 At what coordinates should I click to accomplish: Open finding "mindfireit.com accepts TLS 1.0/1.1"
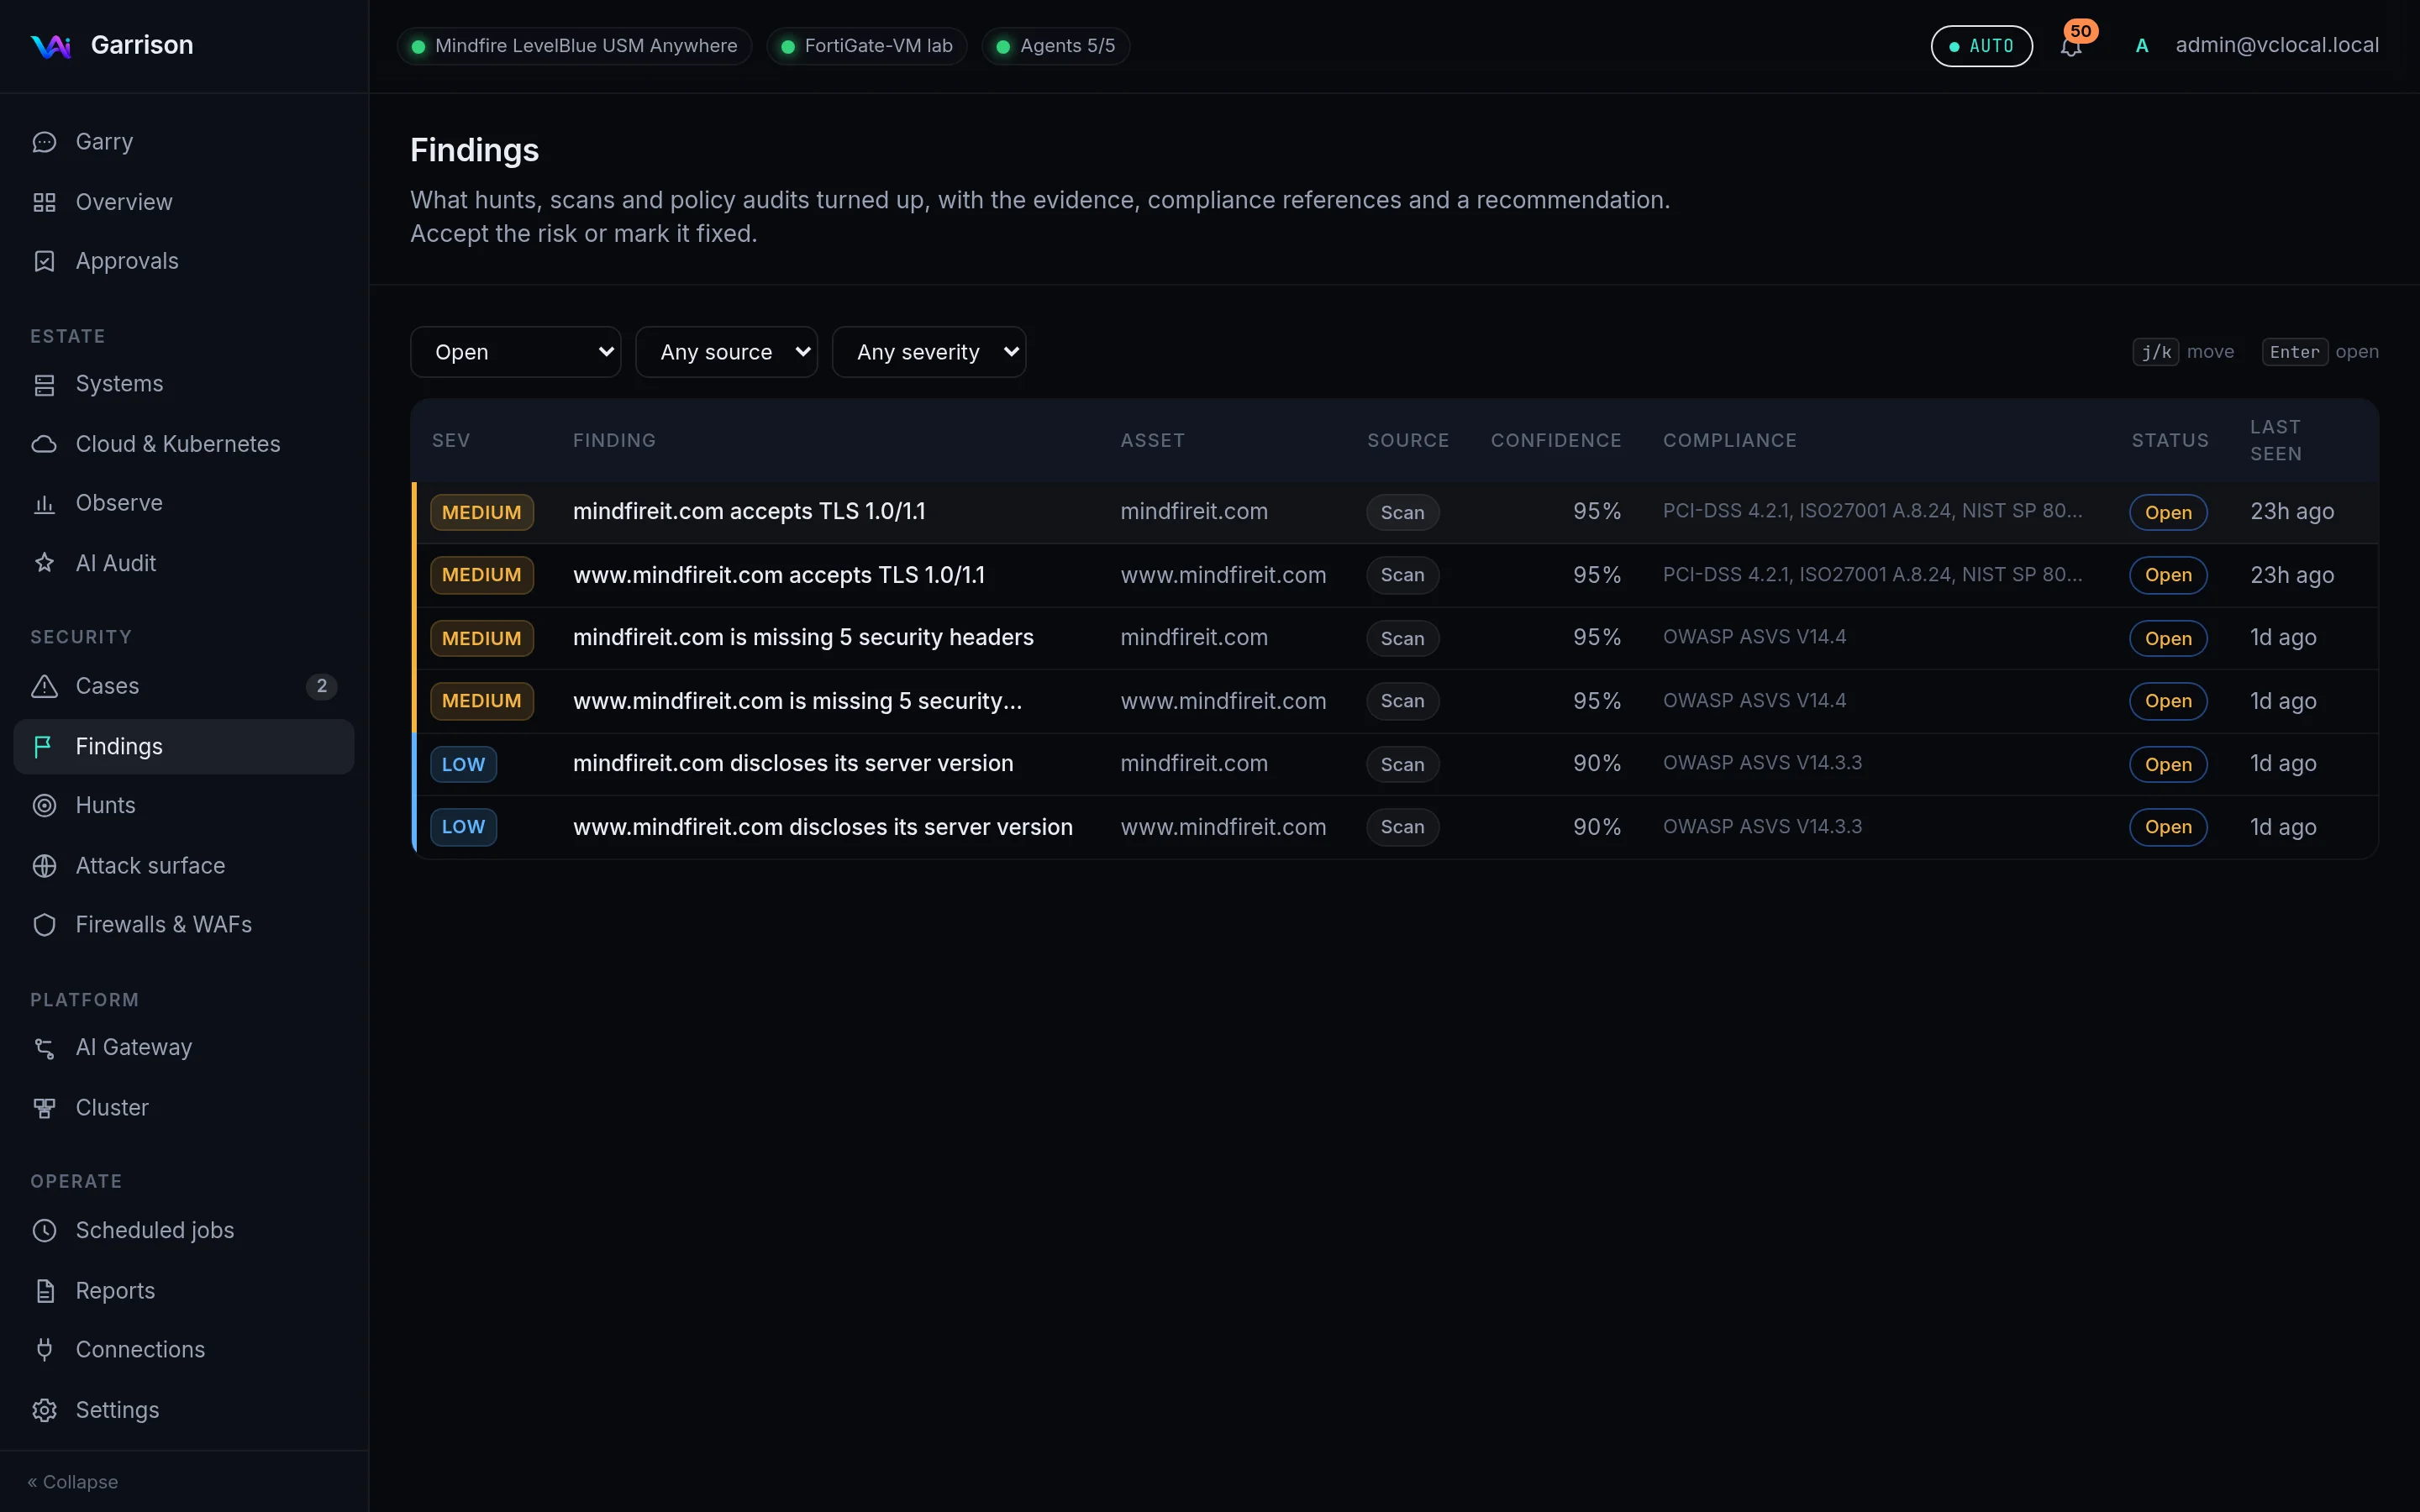[1395, 512]
